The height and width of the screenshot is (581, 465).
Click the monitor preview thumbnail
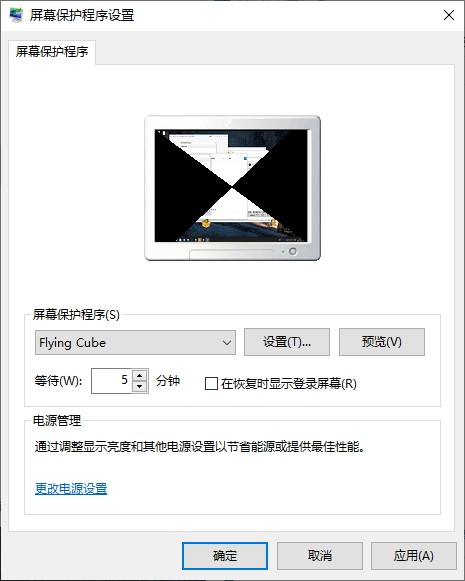click(x=232, y=188)
